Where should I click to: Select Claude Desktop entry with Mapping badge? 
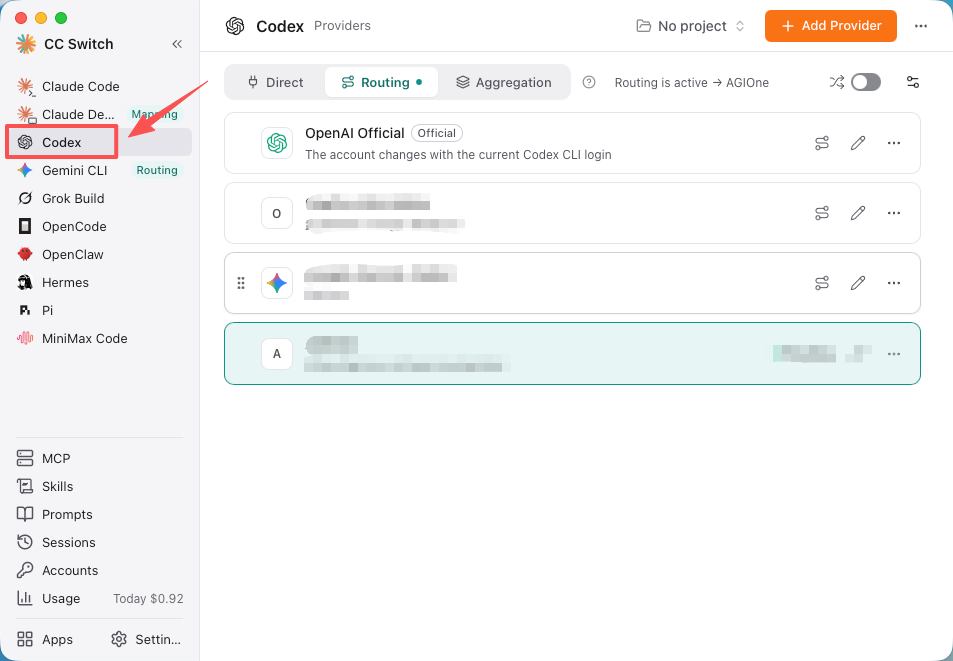[99, 114]
